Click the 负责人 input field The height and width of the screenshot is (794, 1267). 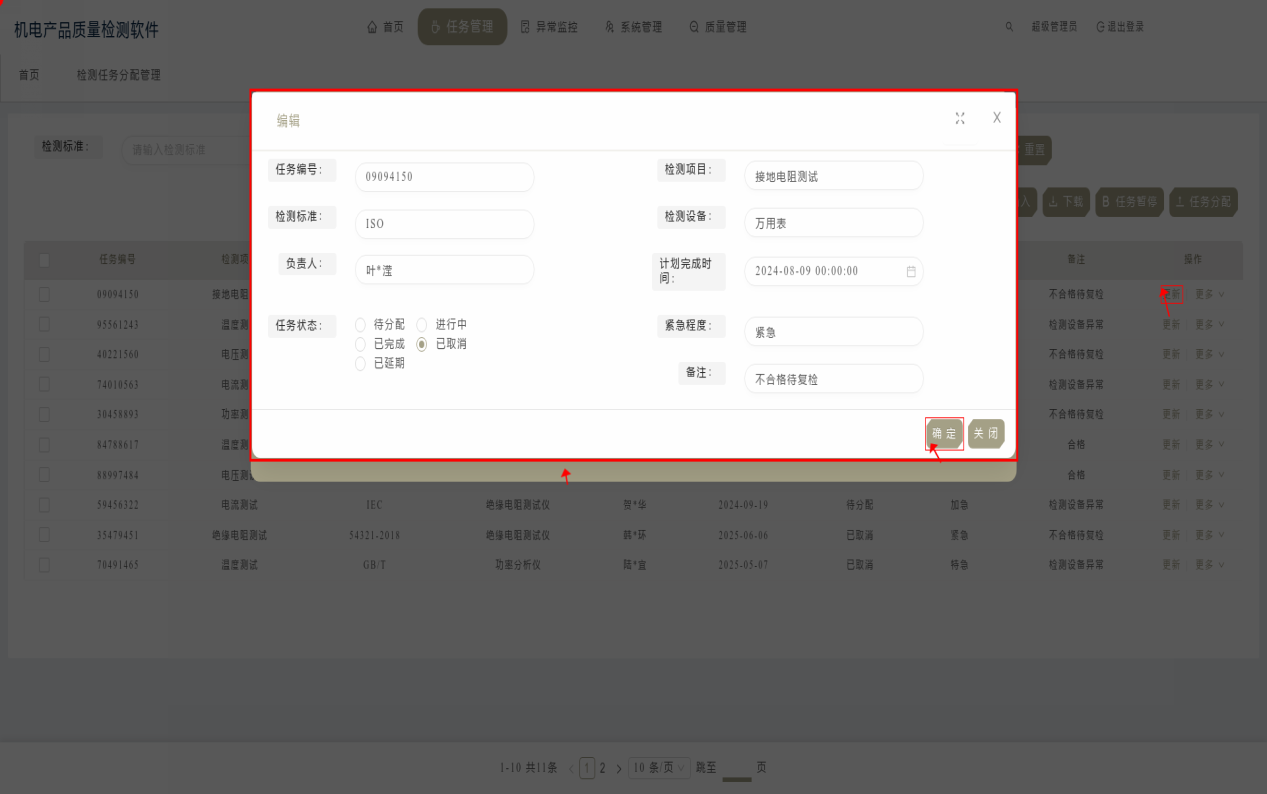click(444, 270)
